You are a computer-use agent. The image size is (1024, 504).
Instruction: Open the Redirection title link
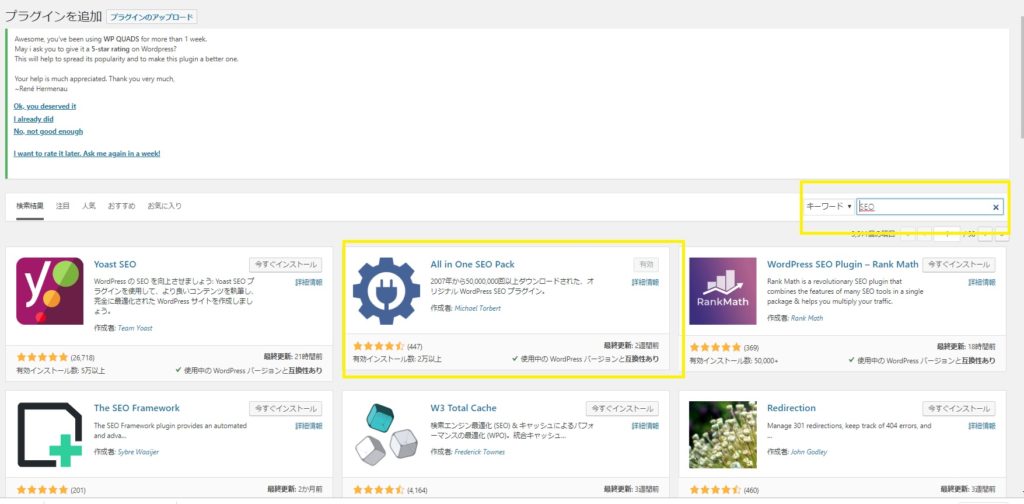(792, 408)
